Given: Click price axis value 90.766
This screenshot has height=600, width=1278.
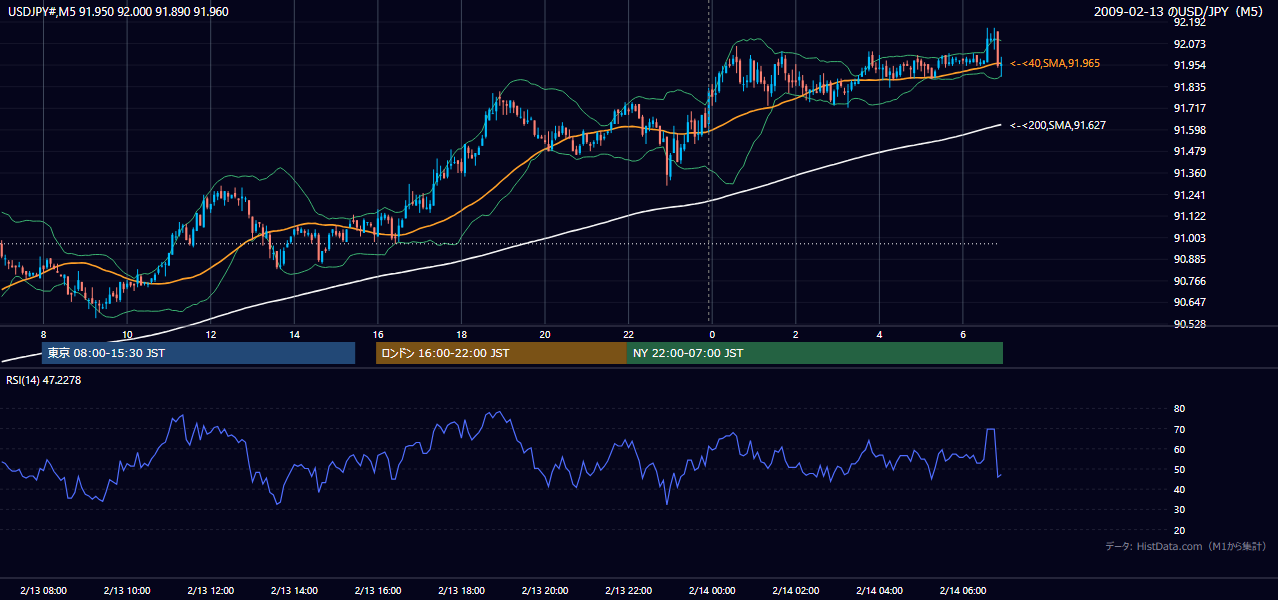Looking at the screenshot, I should coord(1190,281).
